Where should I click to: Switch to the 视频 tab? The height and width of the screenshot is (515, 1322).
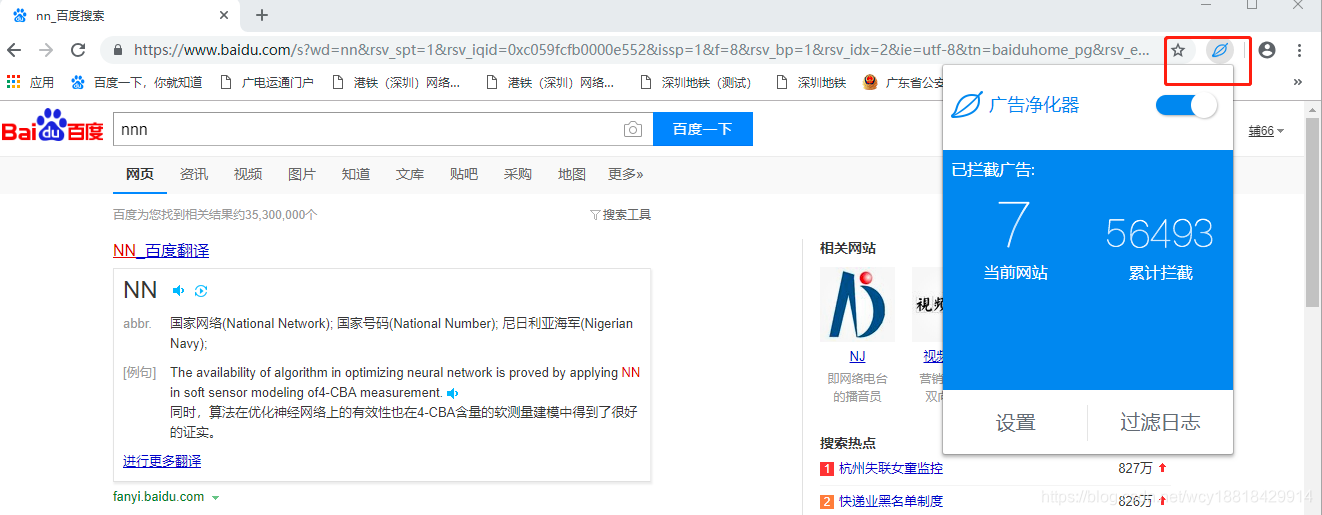point(248,174)
